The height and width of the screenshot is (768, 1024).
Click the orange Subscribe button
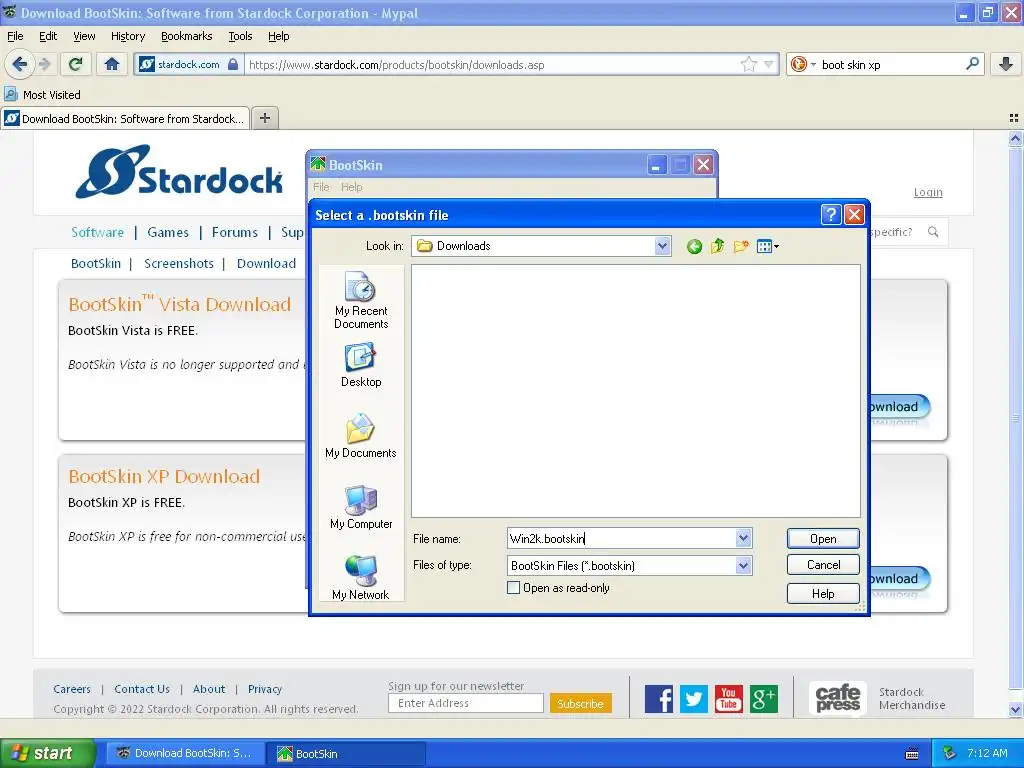click(581, 703)
